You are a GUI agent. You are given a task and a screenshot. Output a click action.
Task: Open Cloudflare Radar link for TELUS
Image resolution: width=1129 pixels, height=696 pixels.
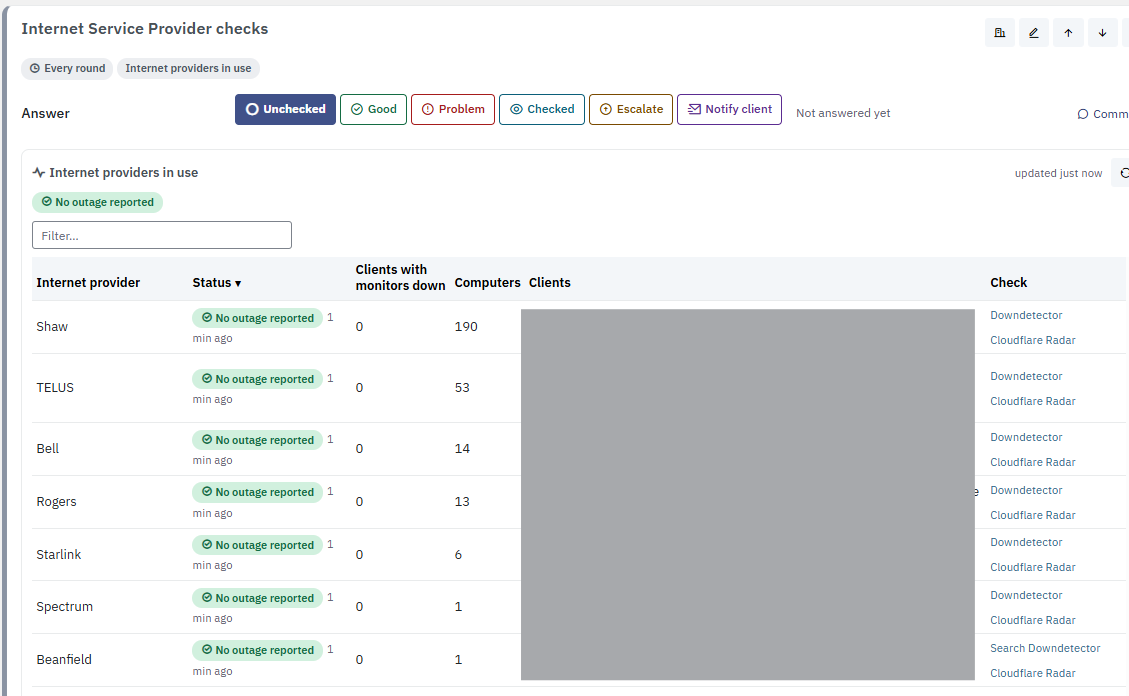(1033, 402)
